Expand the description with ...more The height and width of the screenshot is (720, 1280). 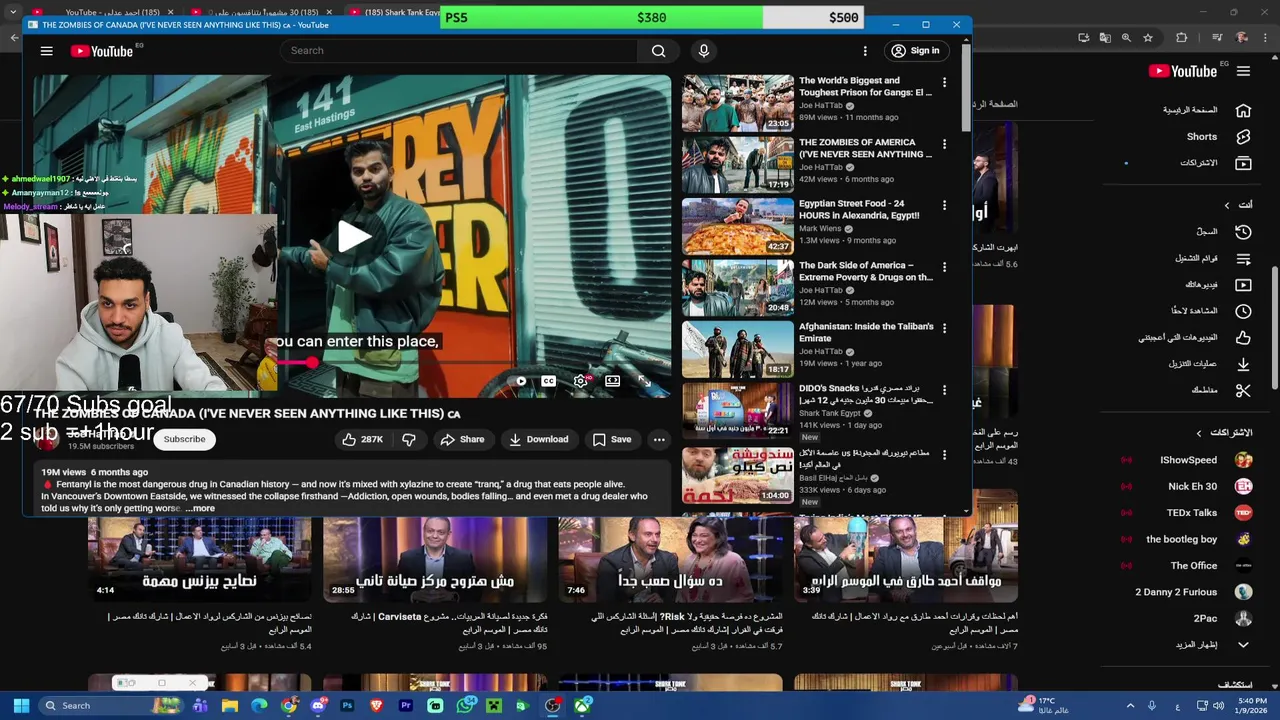click(x=200, y=508)
